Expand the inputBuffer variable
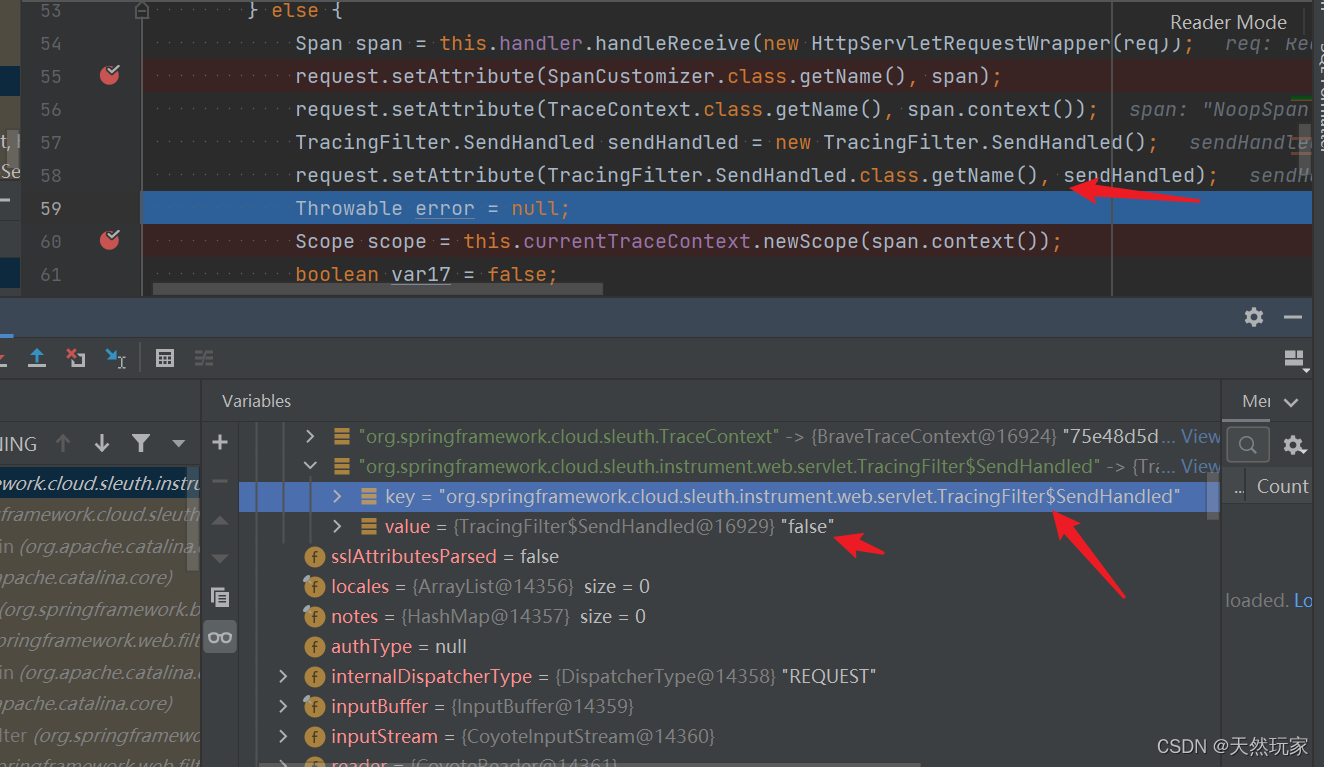This screenshot has height=767, width=1324. coord(284,707)
